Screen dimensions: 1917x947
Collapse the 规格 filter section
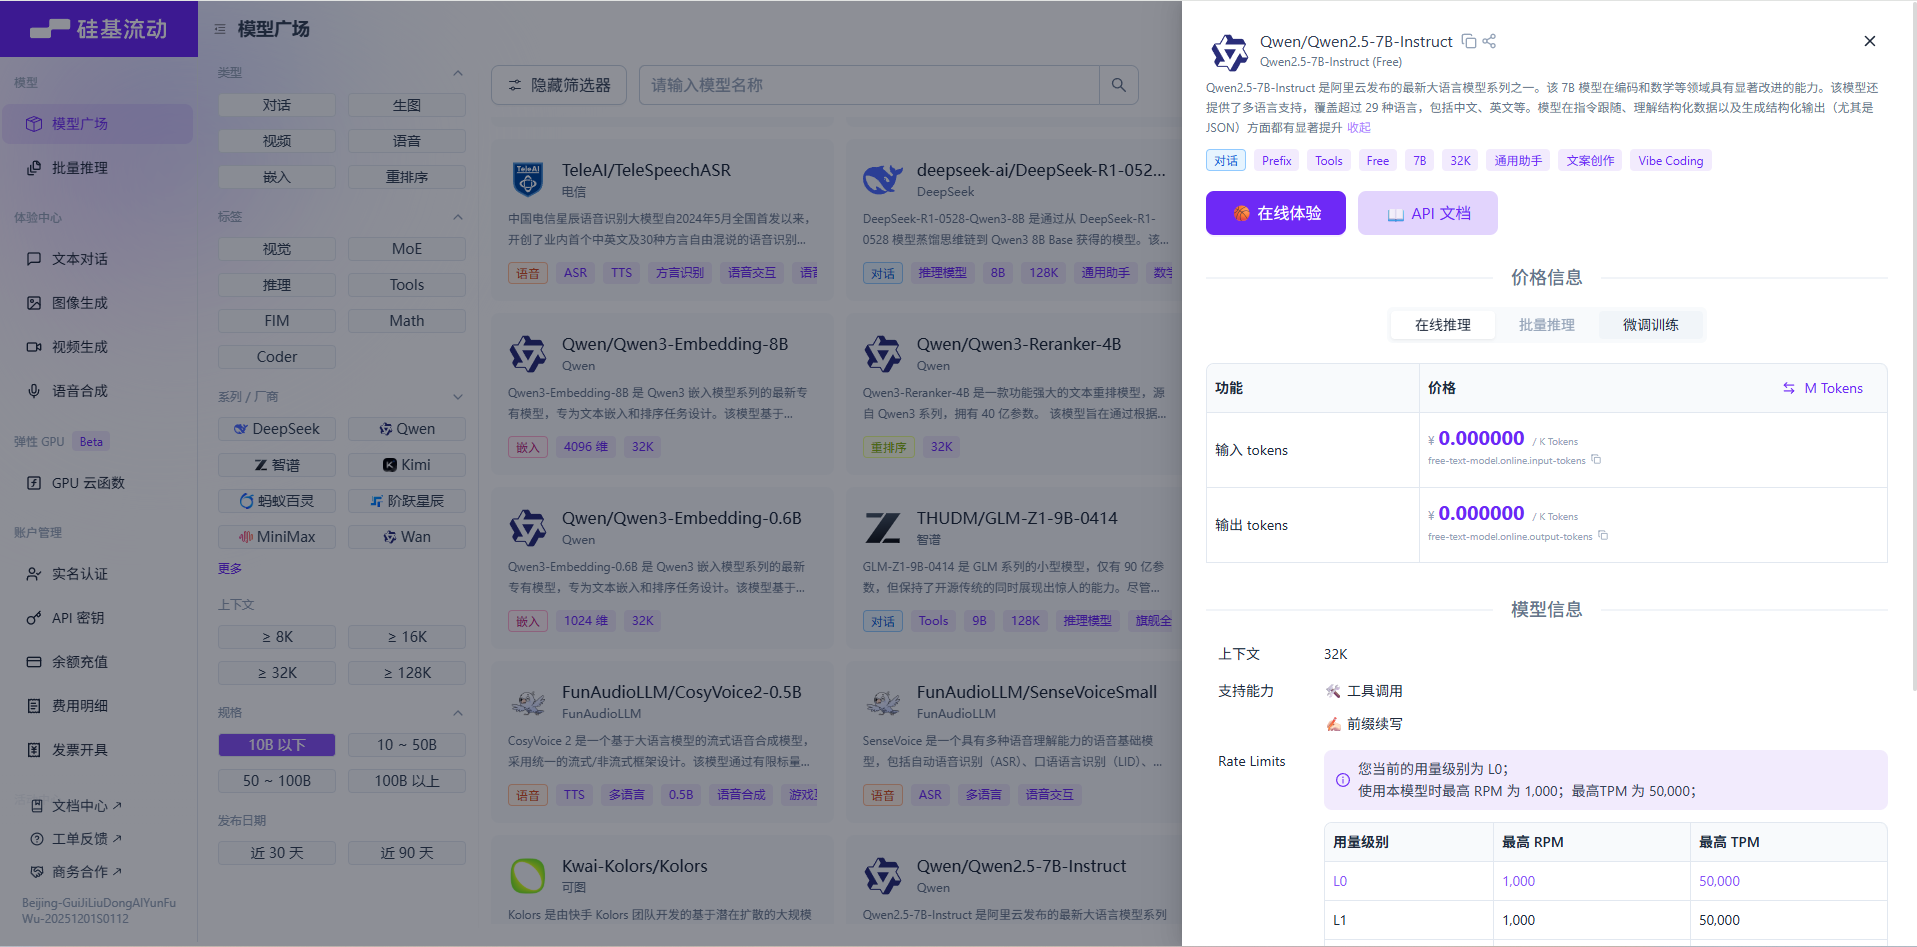[x=458, y=713]
